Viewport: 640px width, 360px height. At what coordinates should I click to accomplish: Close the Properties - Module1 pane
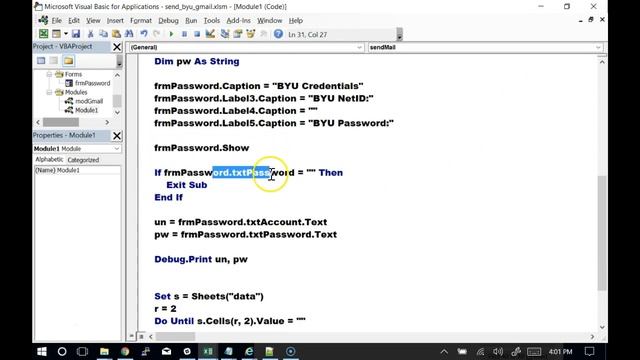117,136
